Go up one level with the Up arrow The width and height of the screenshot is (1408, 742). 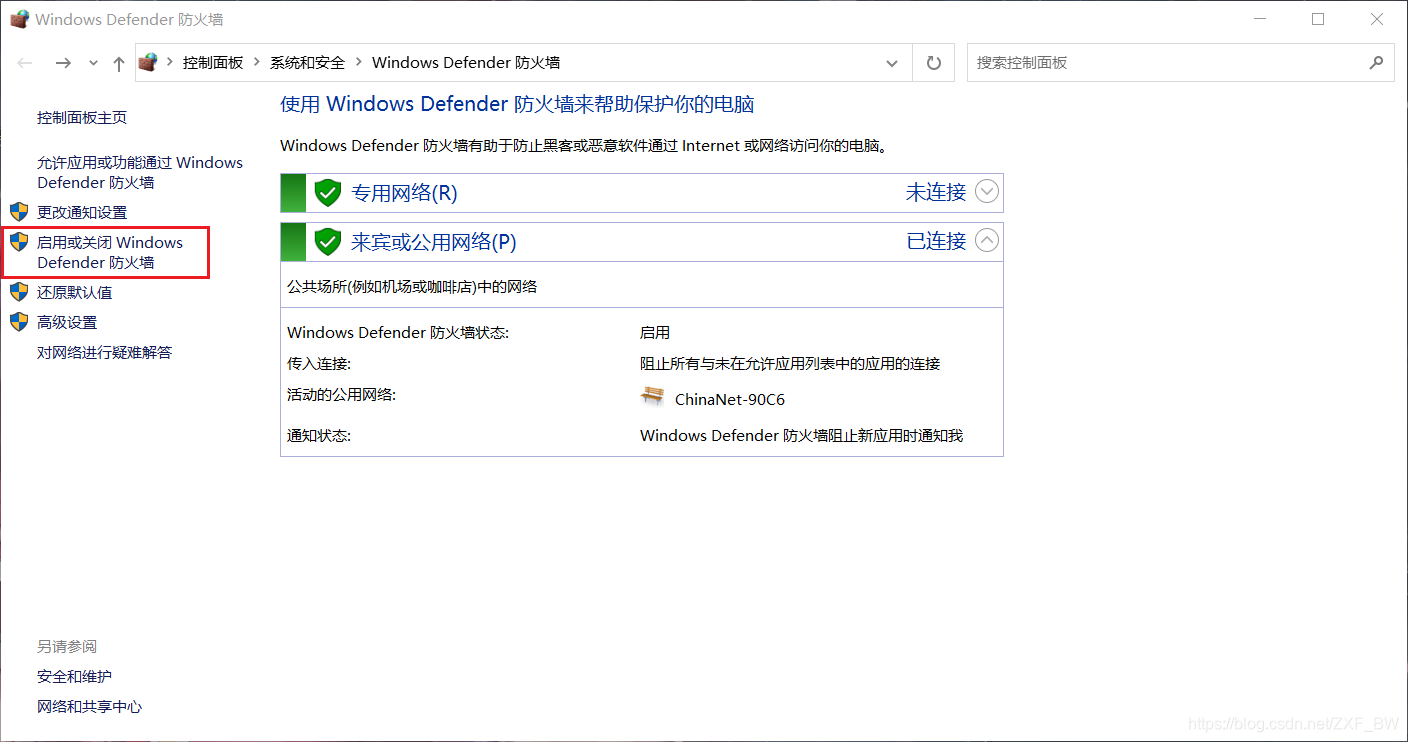coord(119,63)
